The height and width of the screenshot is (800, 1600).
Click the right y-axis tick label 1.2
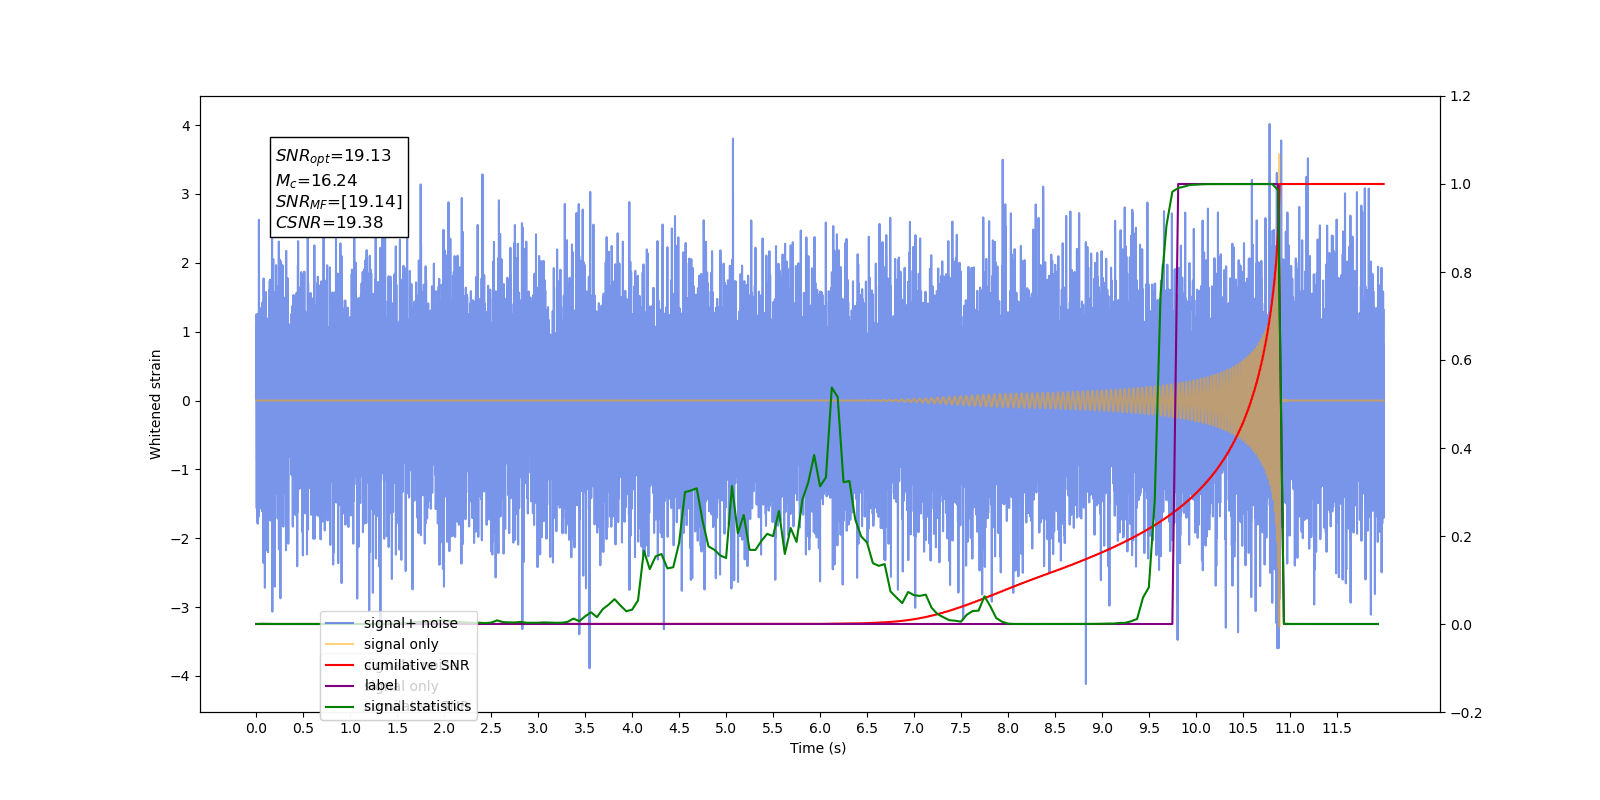(1461, 97)
